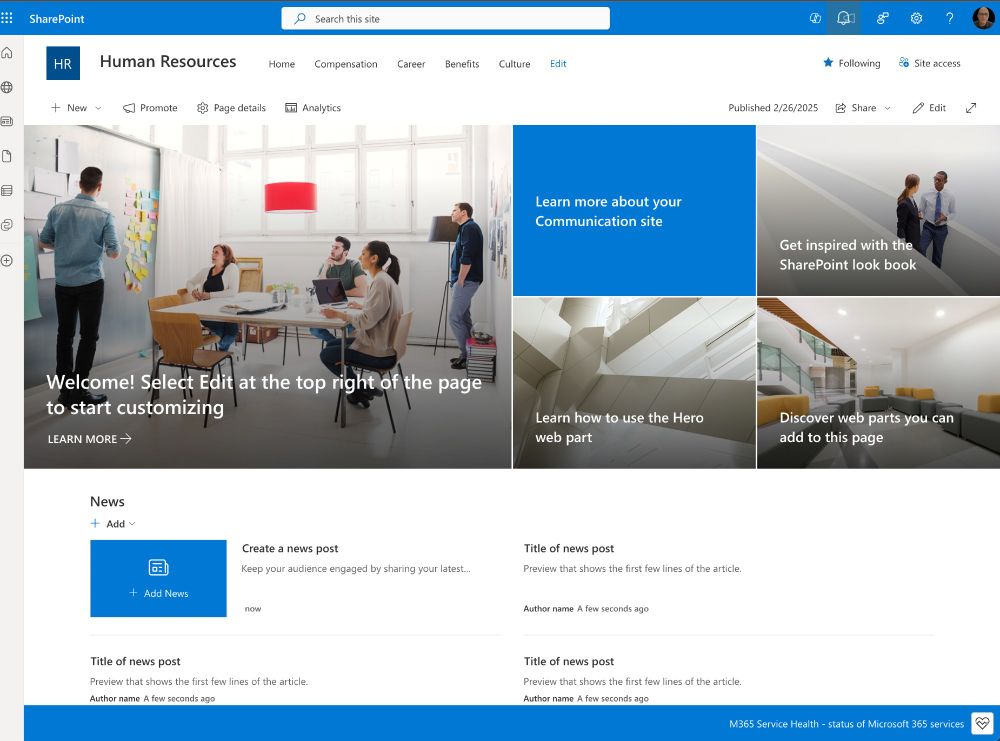
Task: Open the Microsoft 365 app launcher
Action: click(x=7, y=18)
